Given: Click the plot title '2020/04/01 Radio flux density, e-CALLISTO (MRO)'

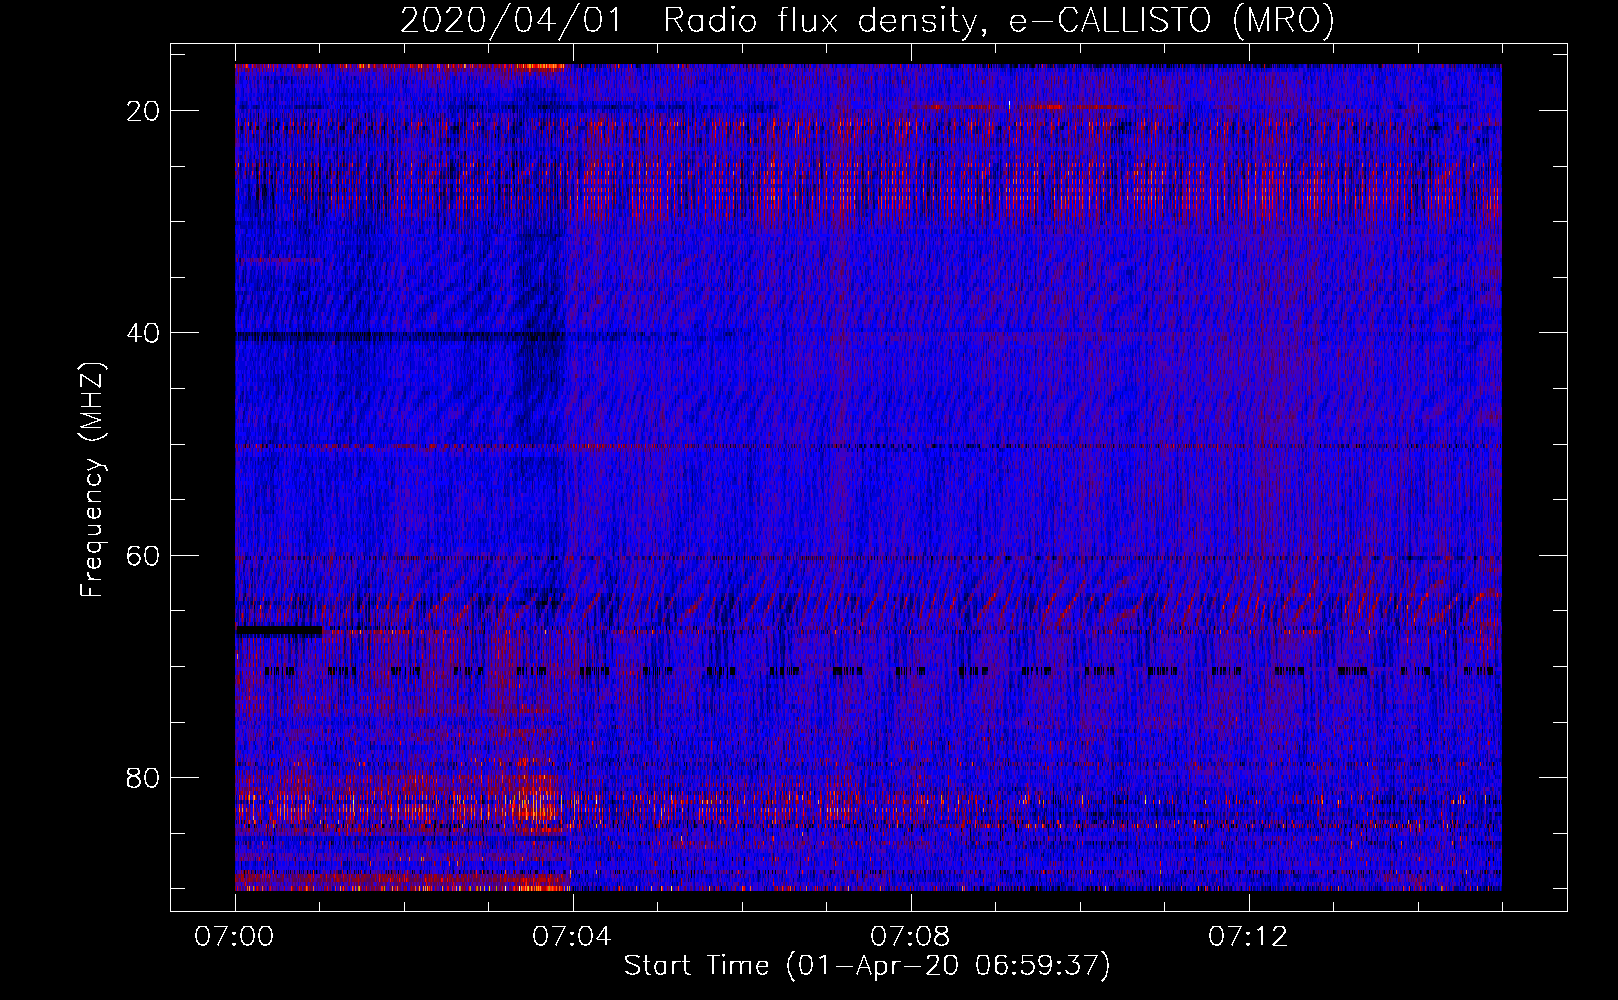Looking at the screenshot, I should pos(868,21).
